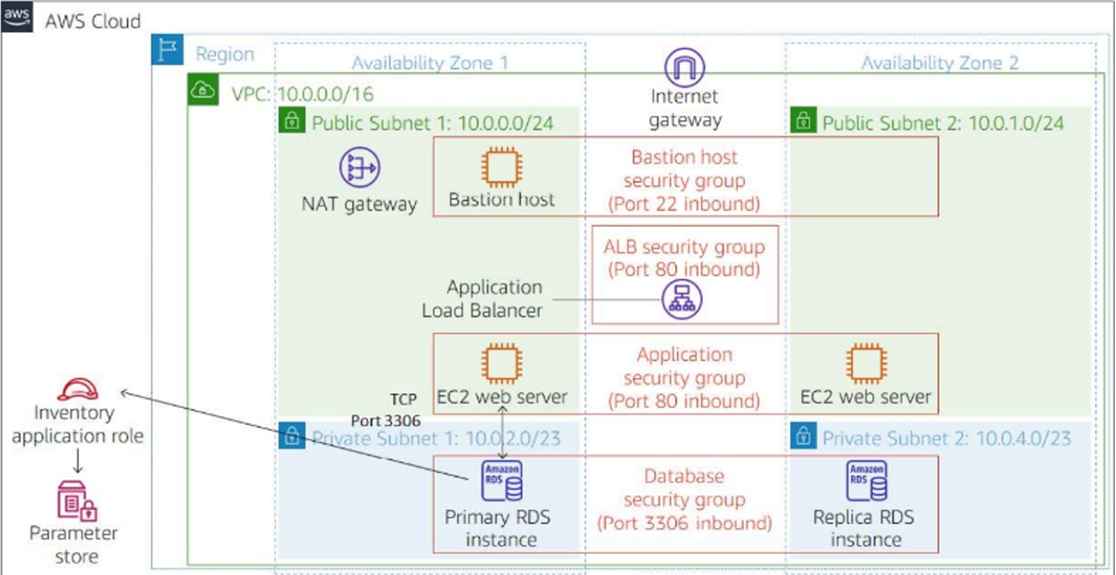Click the 'Bastion host' caption under chip
Image resolution: width=1116 pixels, height=575 pixels.
[502, 200]
